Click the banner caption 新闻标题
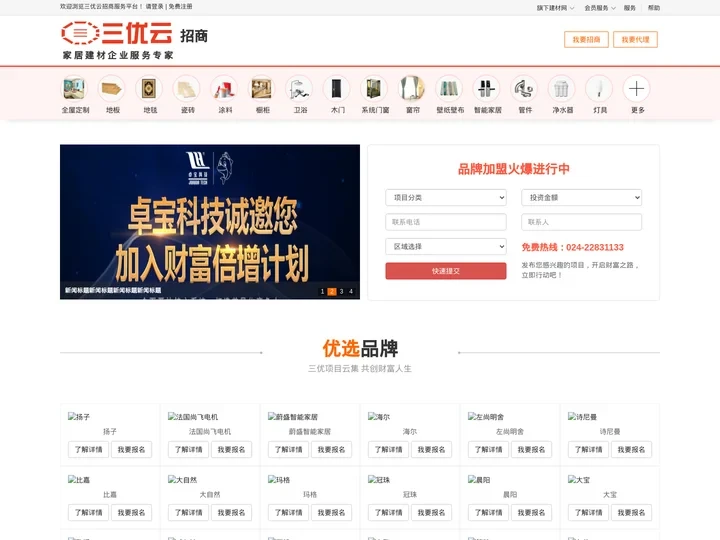Screen dimensions: 720x540 (x=113, y=290)
